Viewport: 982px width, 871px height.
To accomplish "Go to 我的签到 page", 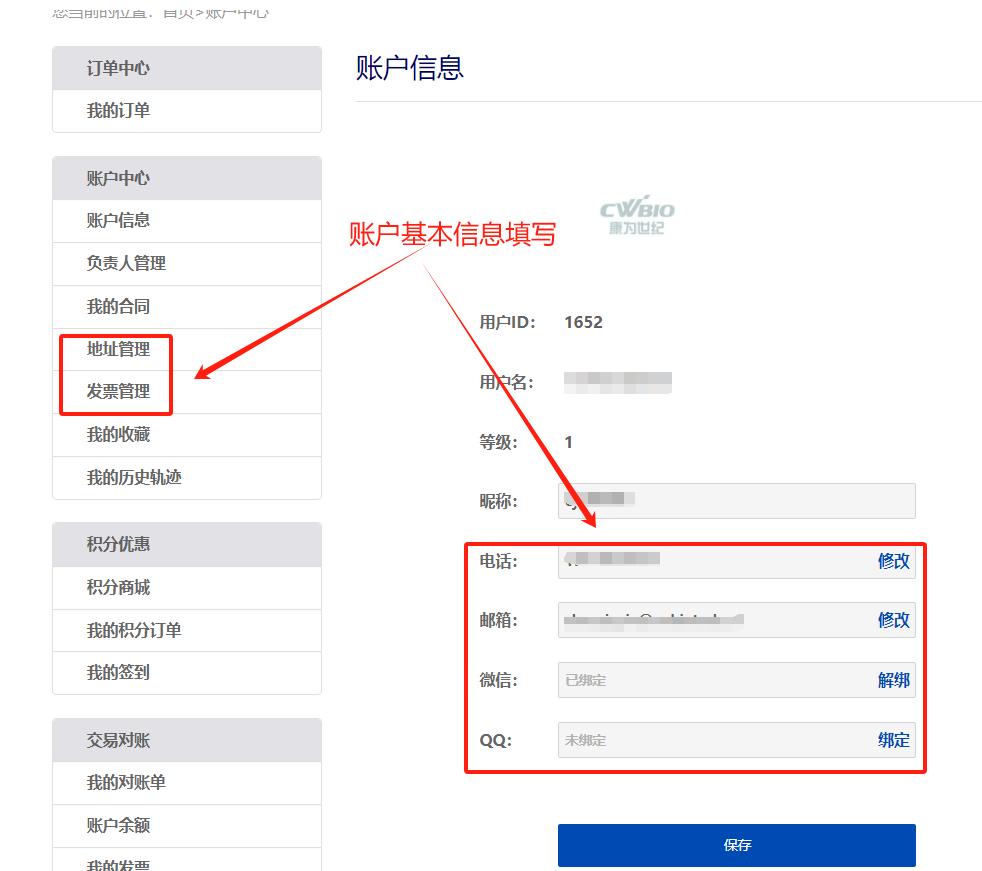I will pos(118,673).
